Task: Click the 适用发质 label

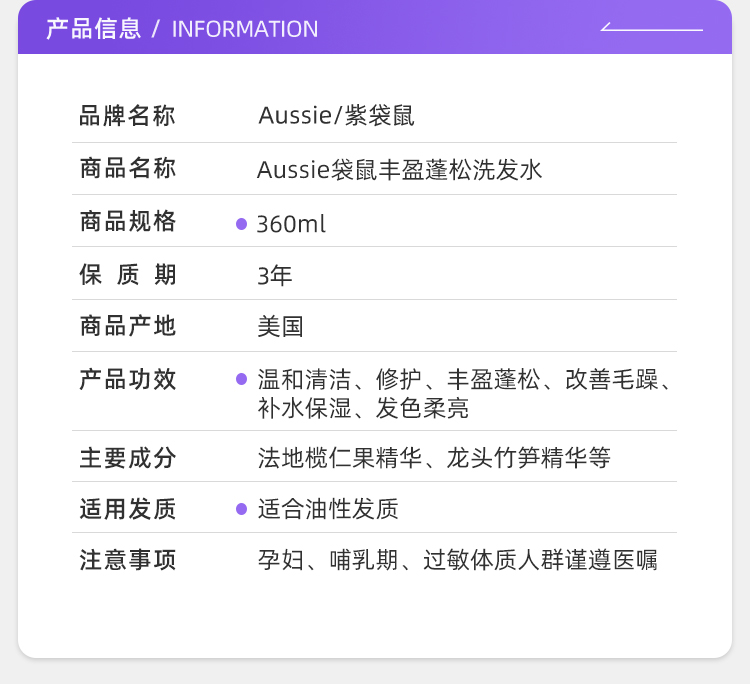Action: (127, 509)
